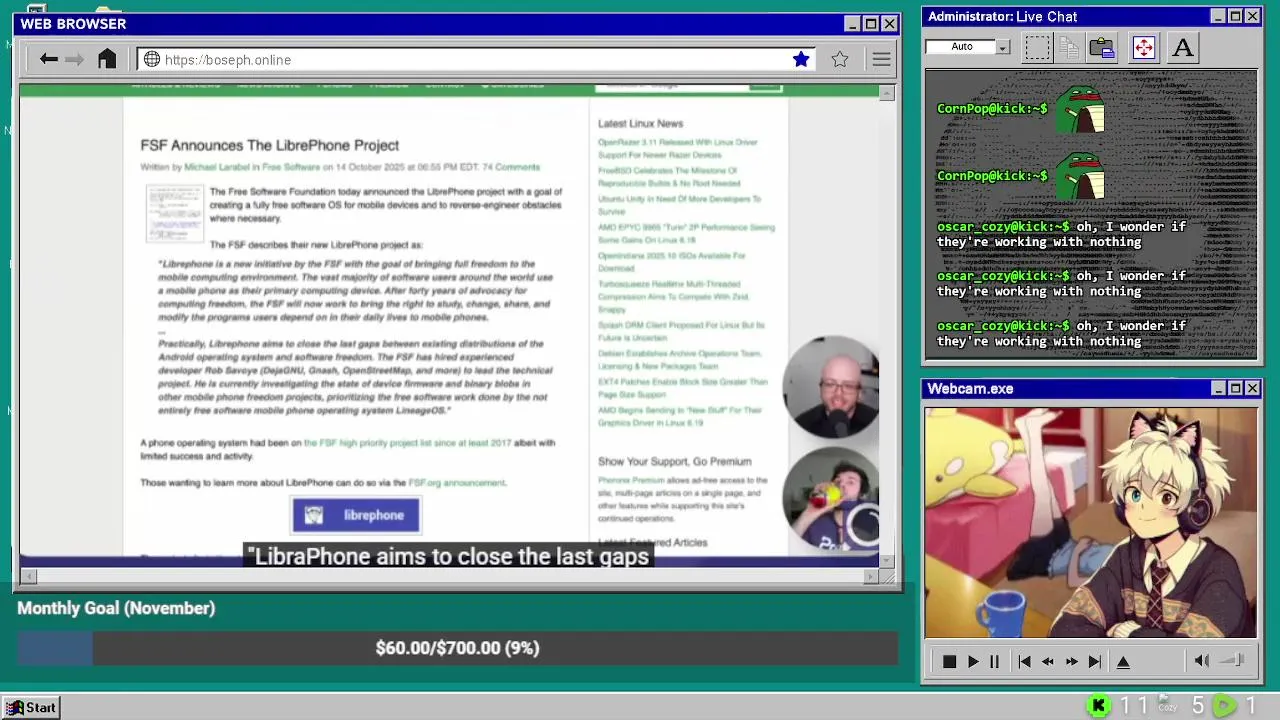Expand the Auto dropdown in Live Chat

[x=1003, y=47]
